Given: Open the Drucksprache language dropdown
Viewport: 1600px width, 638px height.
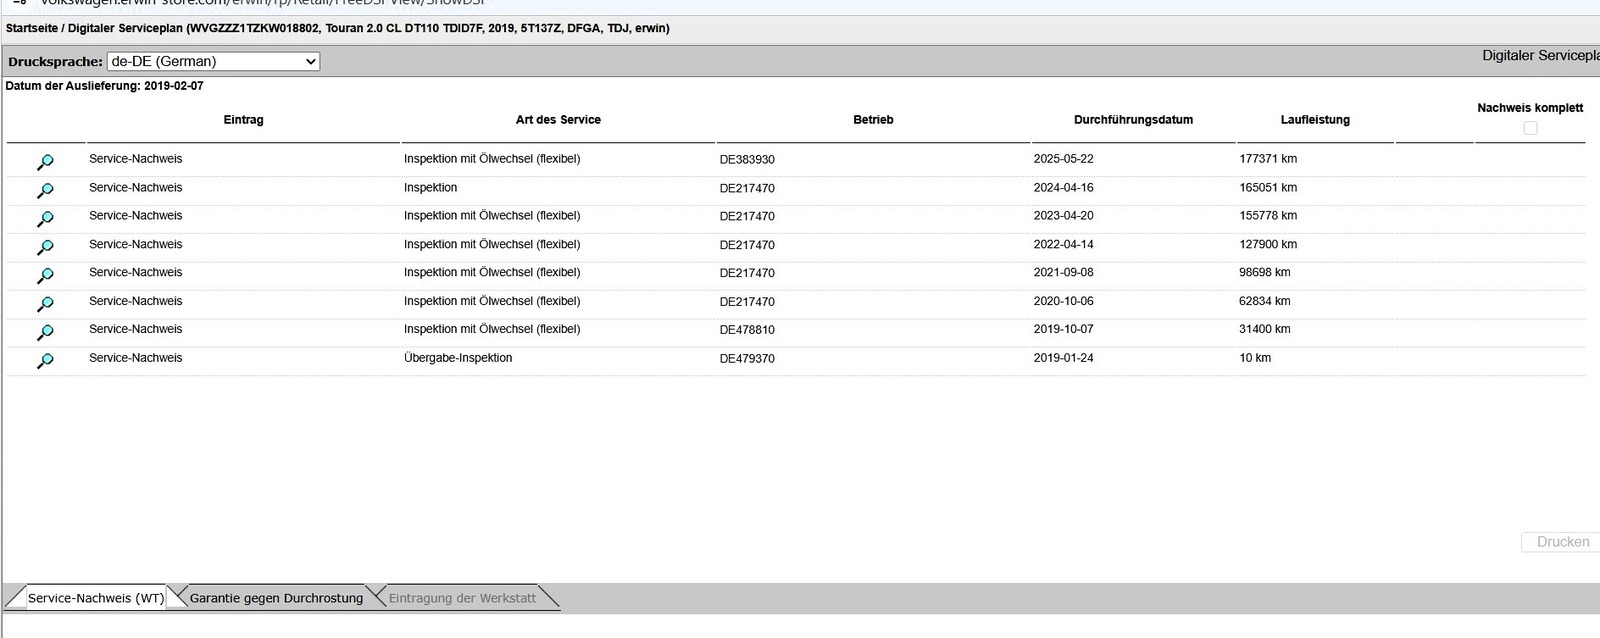Looking at the screenshot, I should (213, 62).
